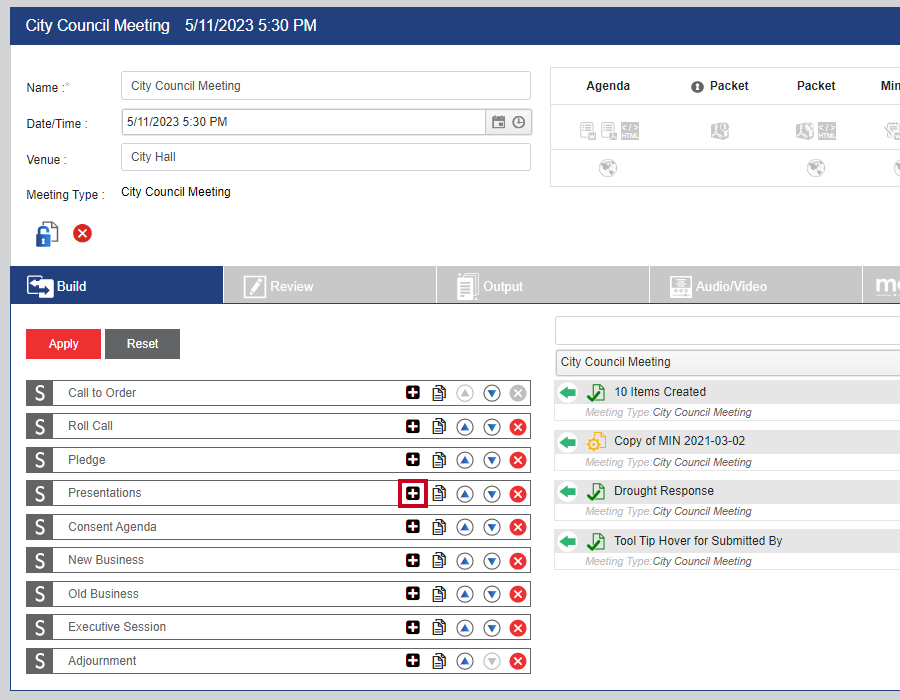Click the Apply button

(63, 344)
